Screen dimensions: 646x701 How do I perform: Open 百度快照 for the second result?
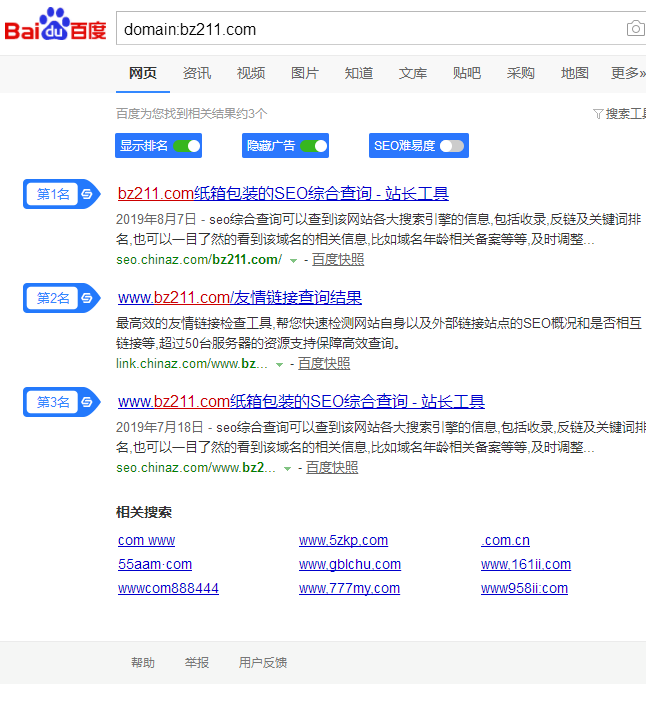point(324,363)
